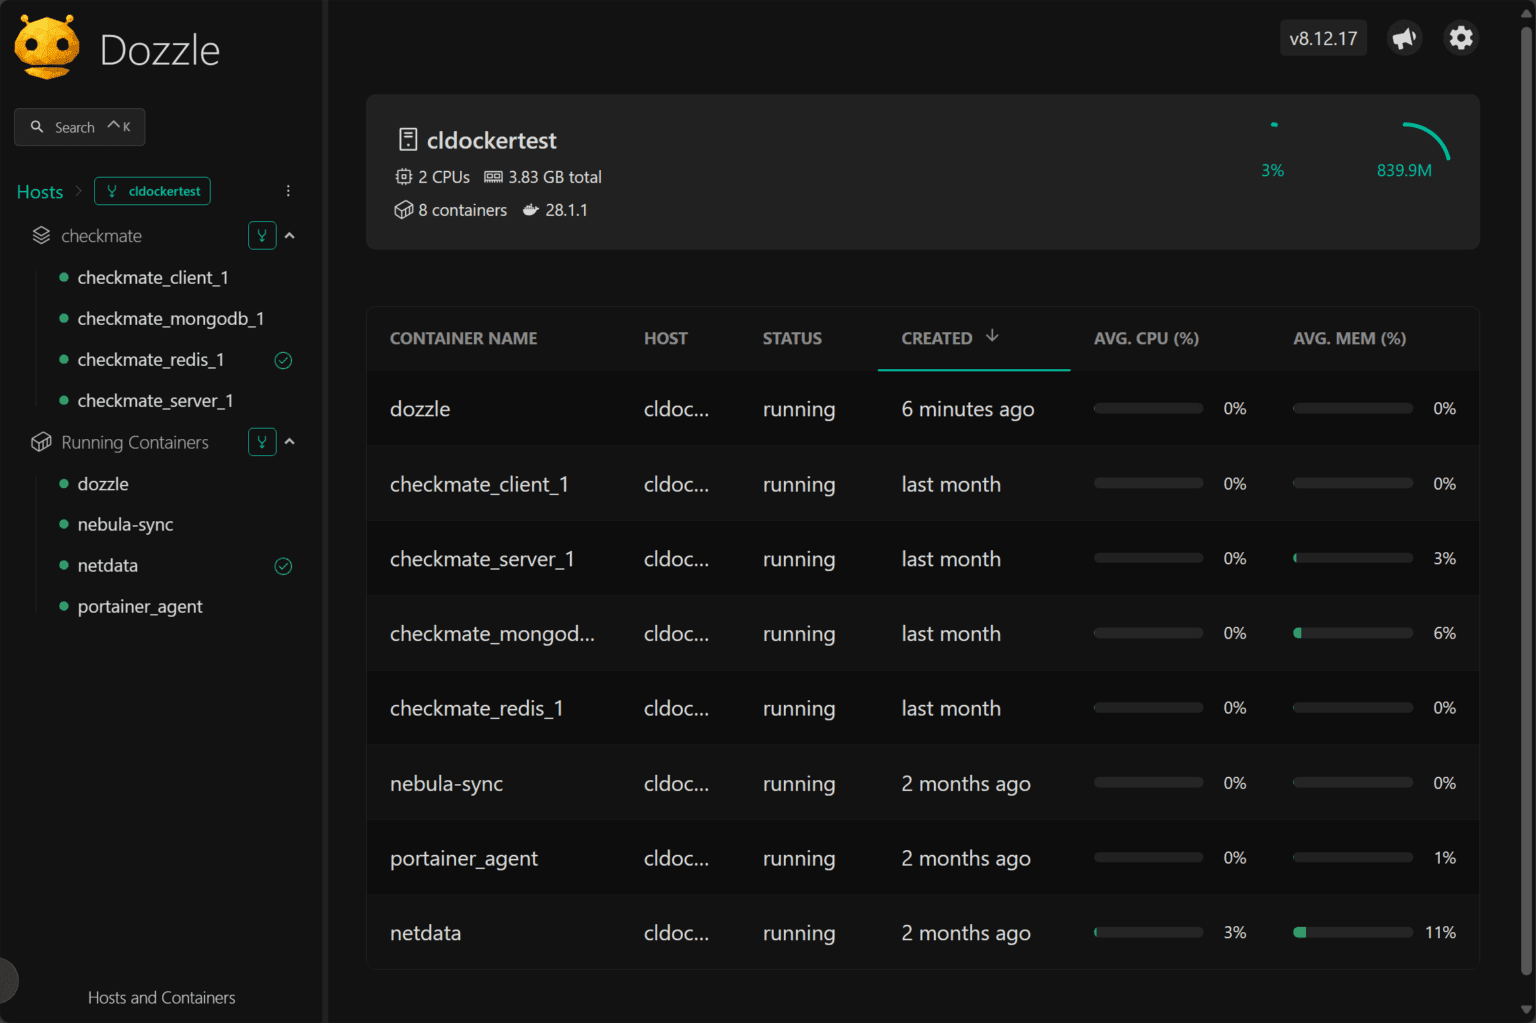1536x1023 pixels.
Task: Click inside the Search field
Action: [80, 127]
